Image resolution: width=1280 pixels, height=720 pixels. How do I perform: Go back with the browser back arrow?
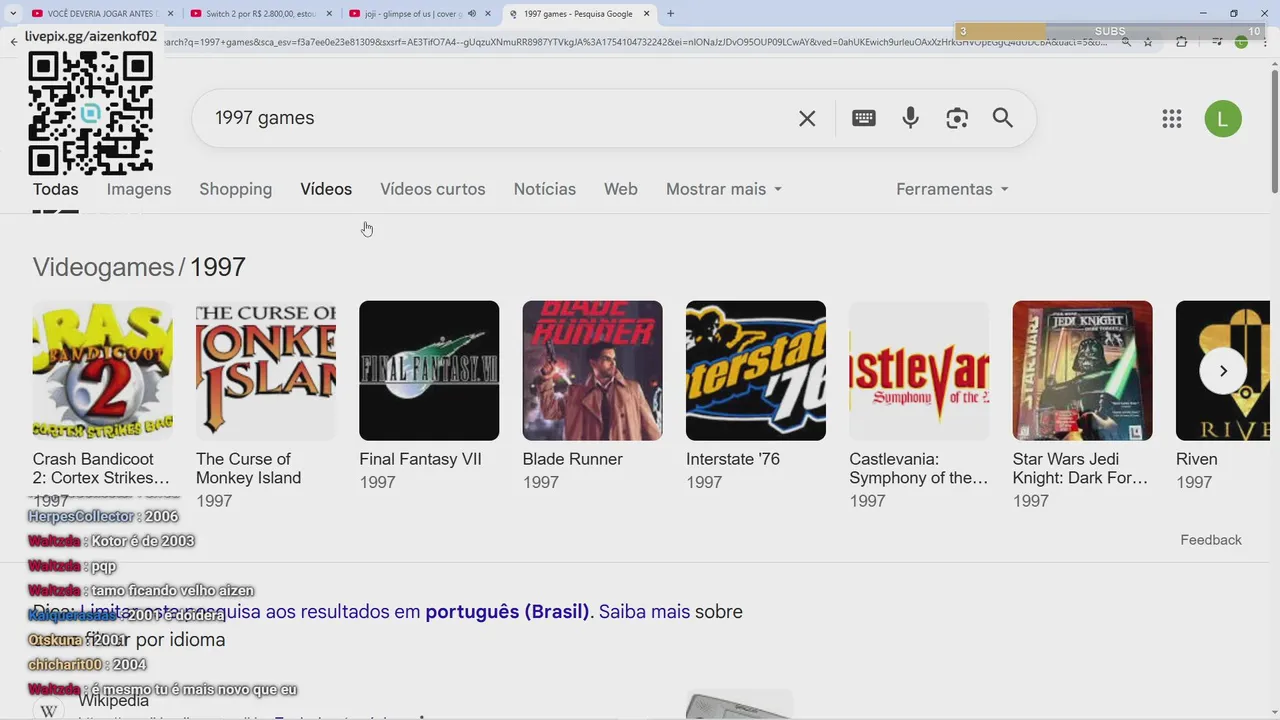click(13, 42)
